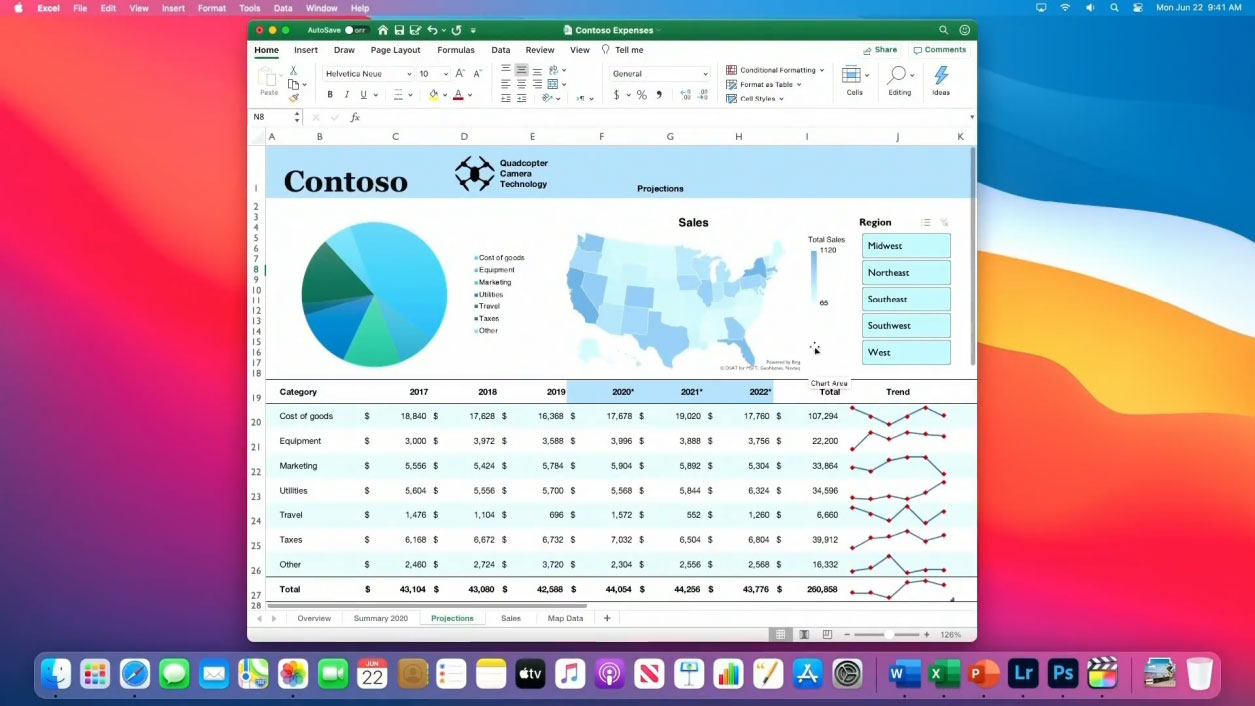The height and width of the screenshot is (706, 1255).
Task: Increase font size with larger A
Action: [460, 73]
